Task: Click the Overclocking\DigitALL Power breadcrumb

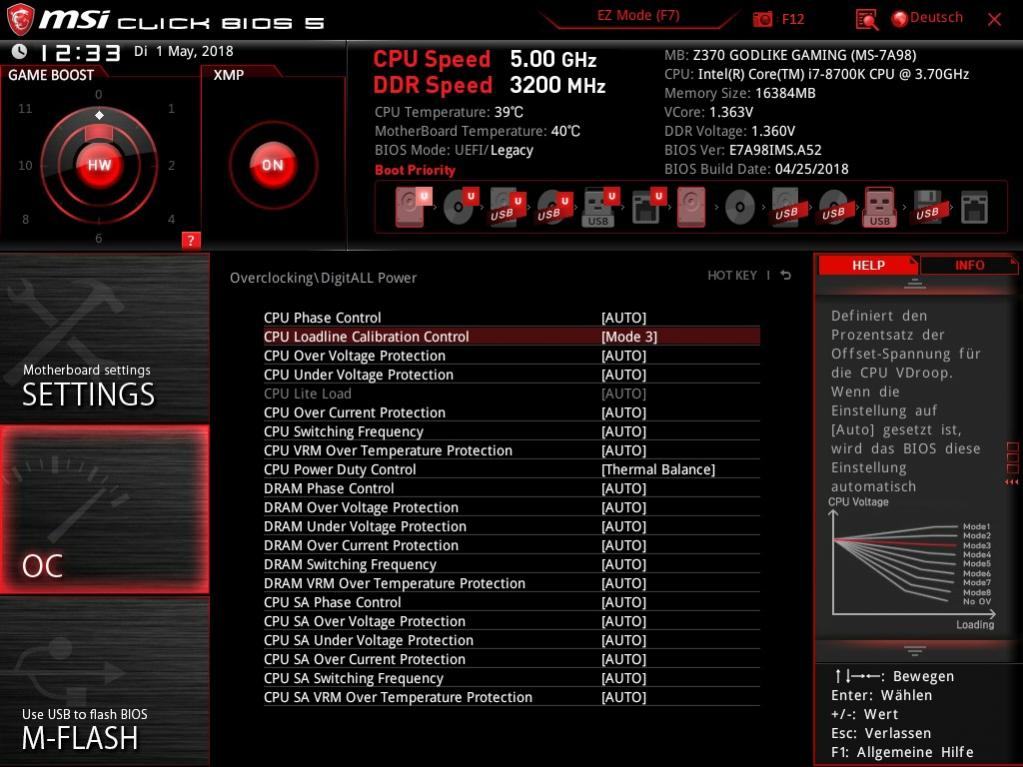Action: coord(323,278)
